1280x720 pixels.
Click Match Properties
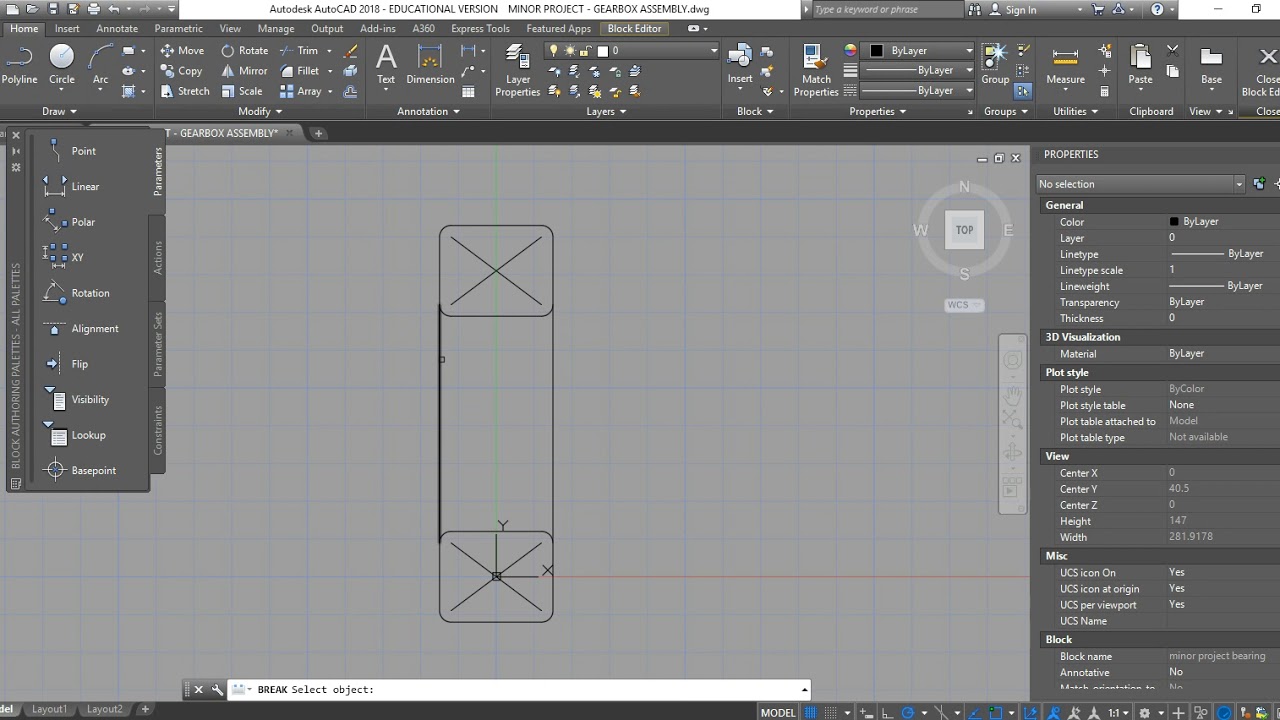[x=816, y=70]
